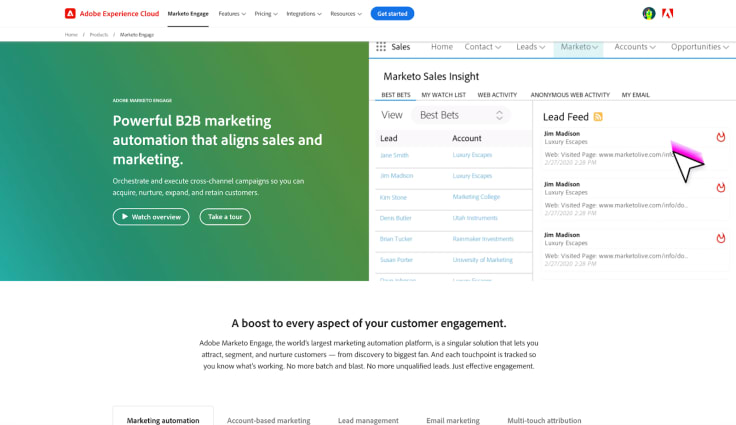Open the Marketing College account
The height and width of the screenshot is (425, 736).
[x=476, y=197]
